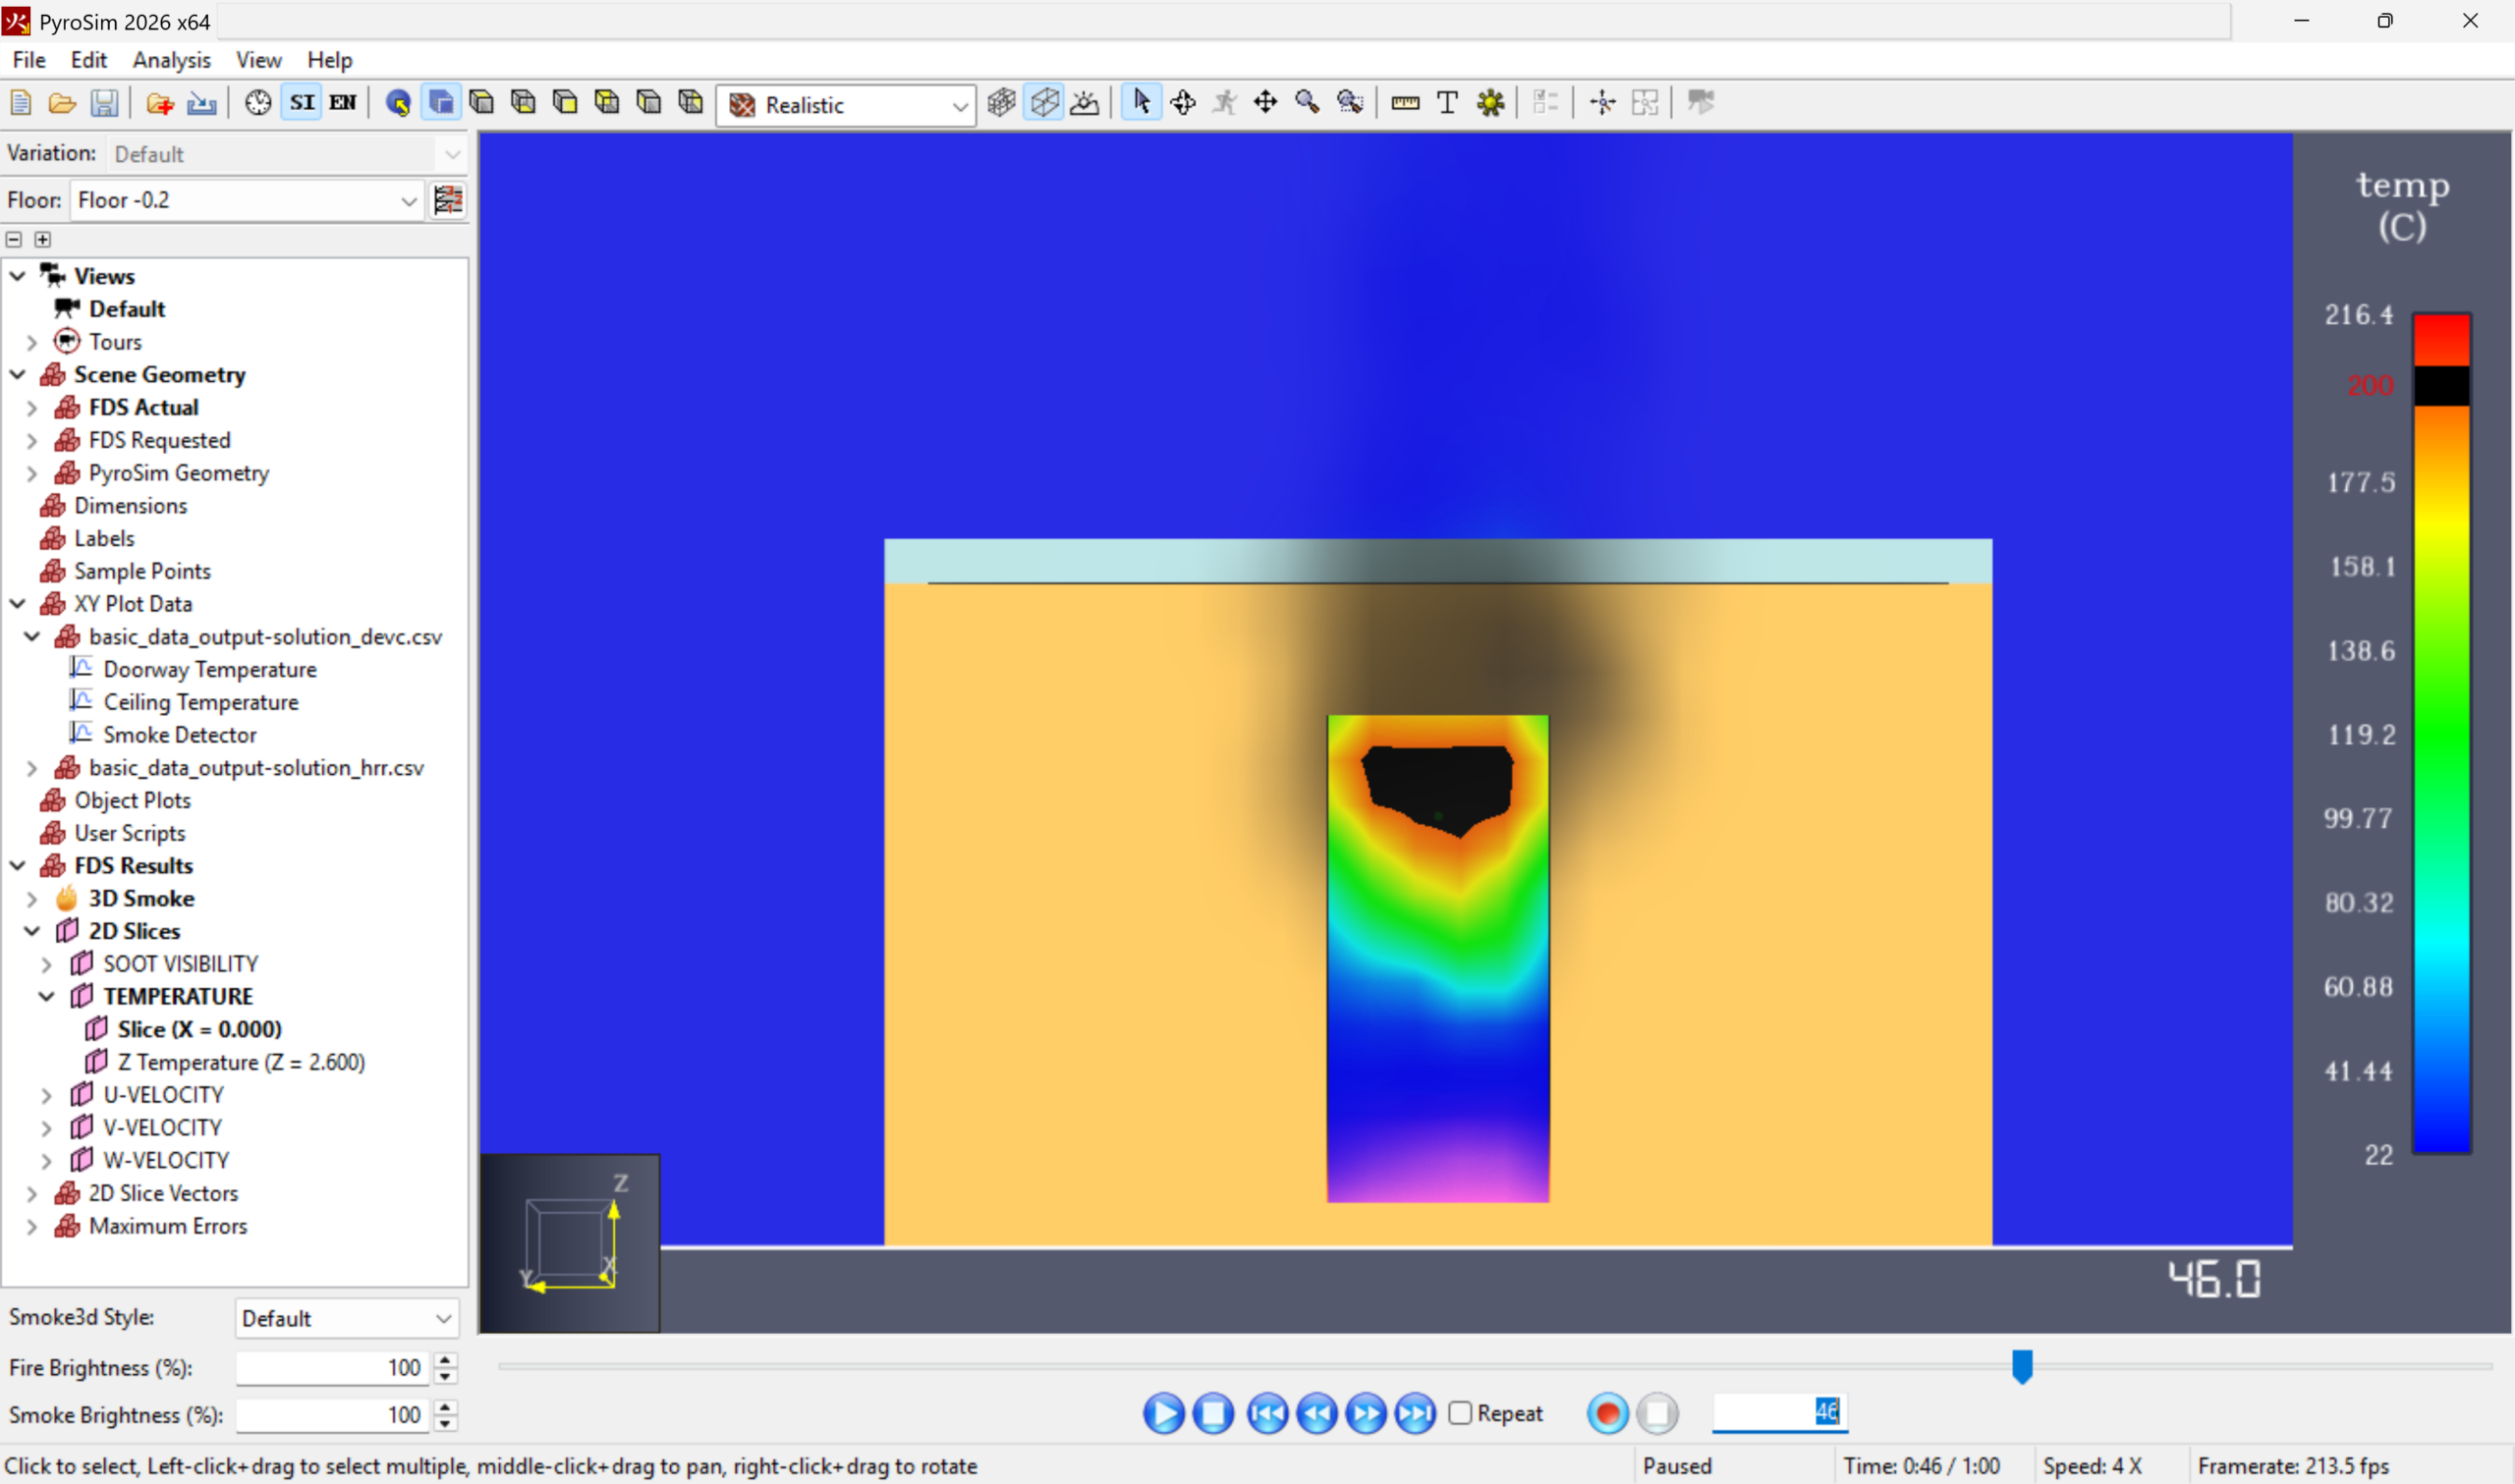Choose the Text label T tool
Screen dimensions: 2515x1484
(1447, 102)
